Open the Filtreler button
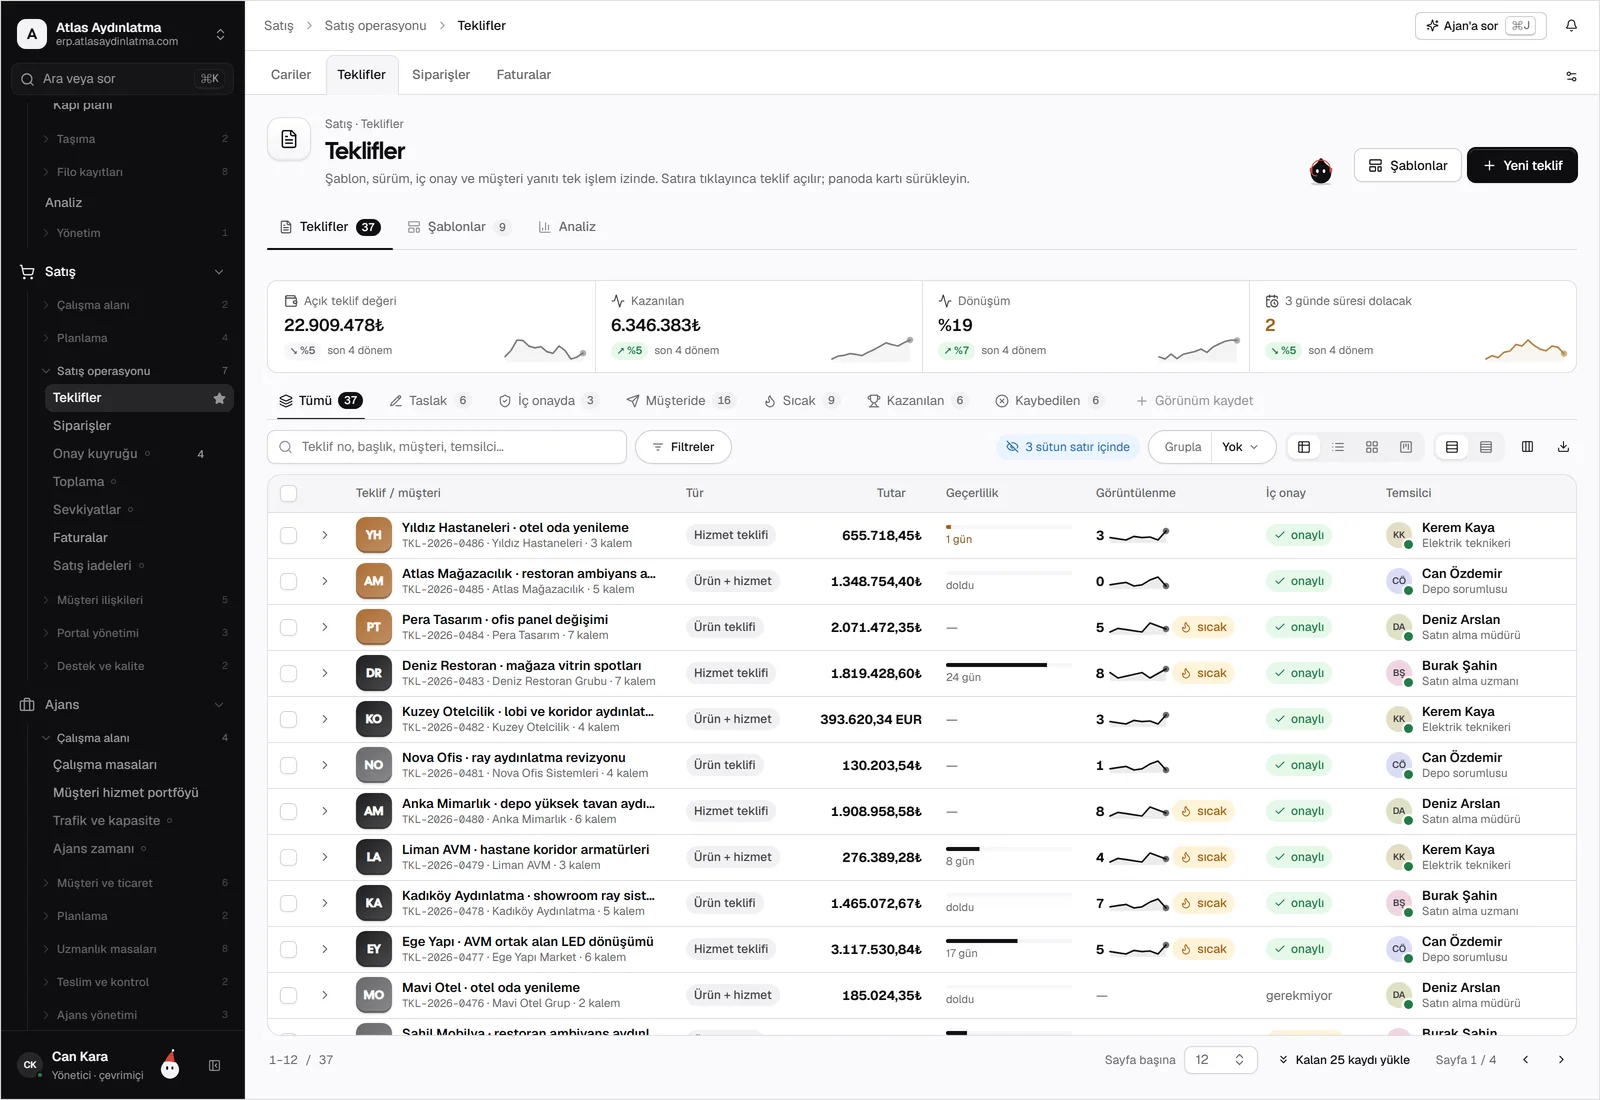This screenshot has height=1100, width=1600. (x=683, y=447)
